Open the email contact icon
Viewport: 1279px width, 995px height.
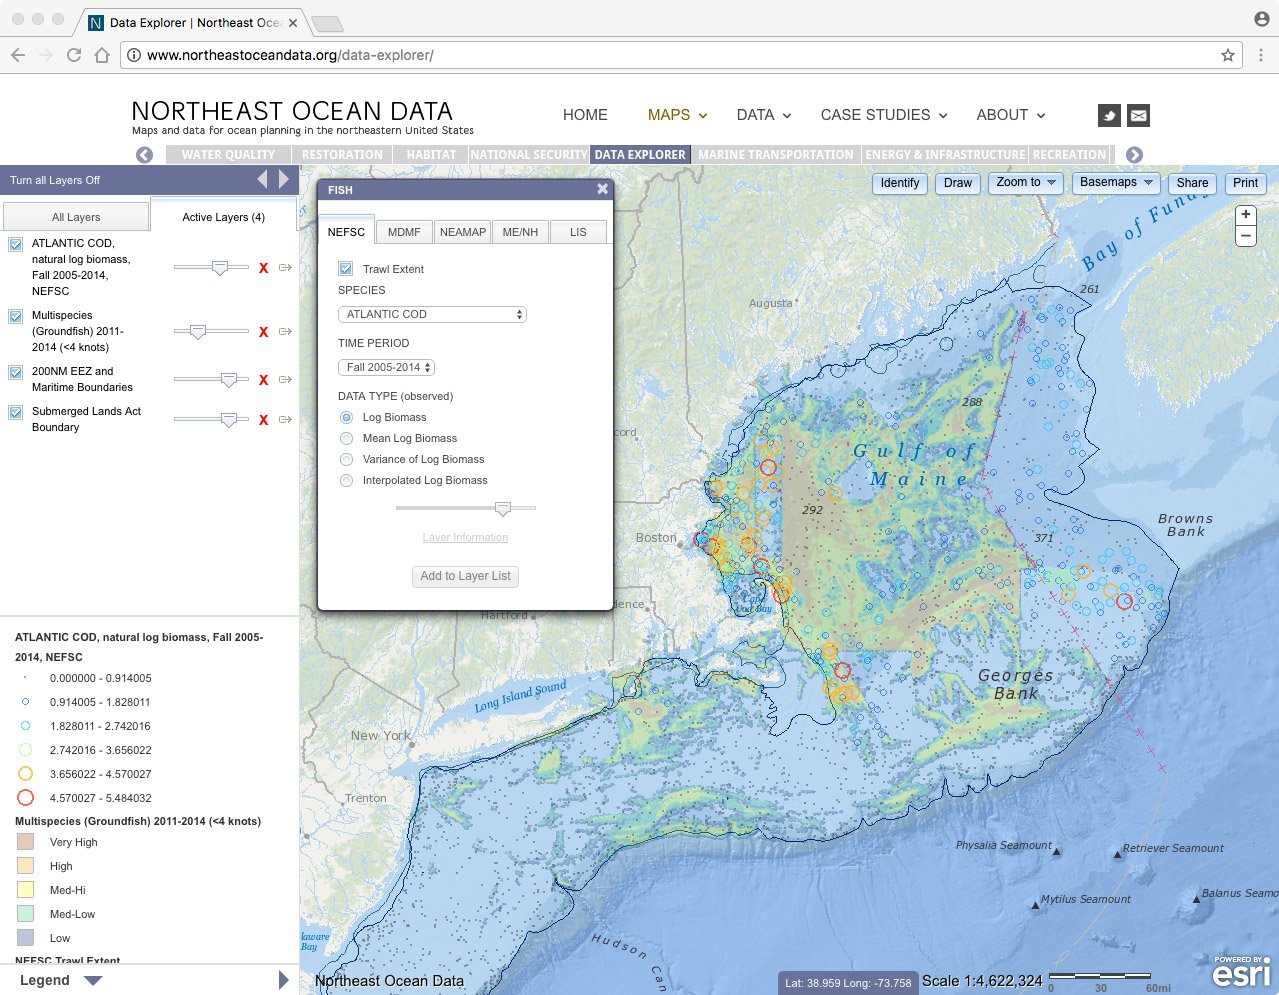coord(1139,116)
